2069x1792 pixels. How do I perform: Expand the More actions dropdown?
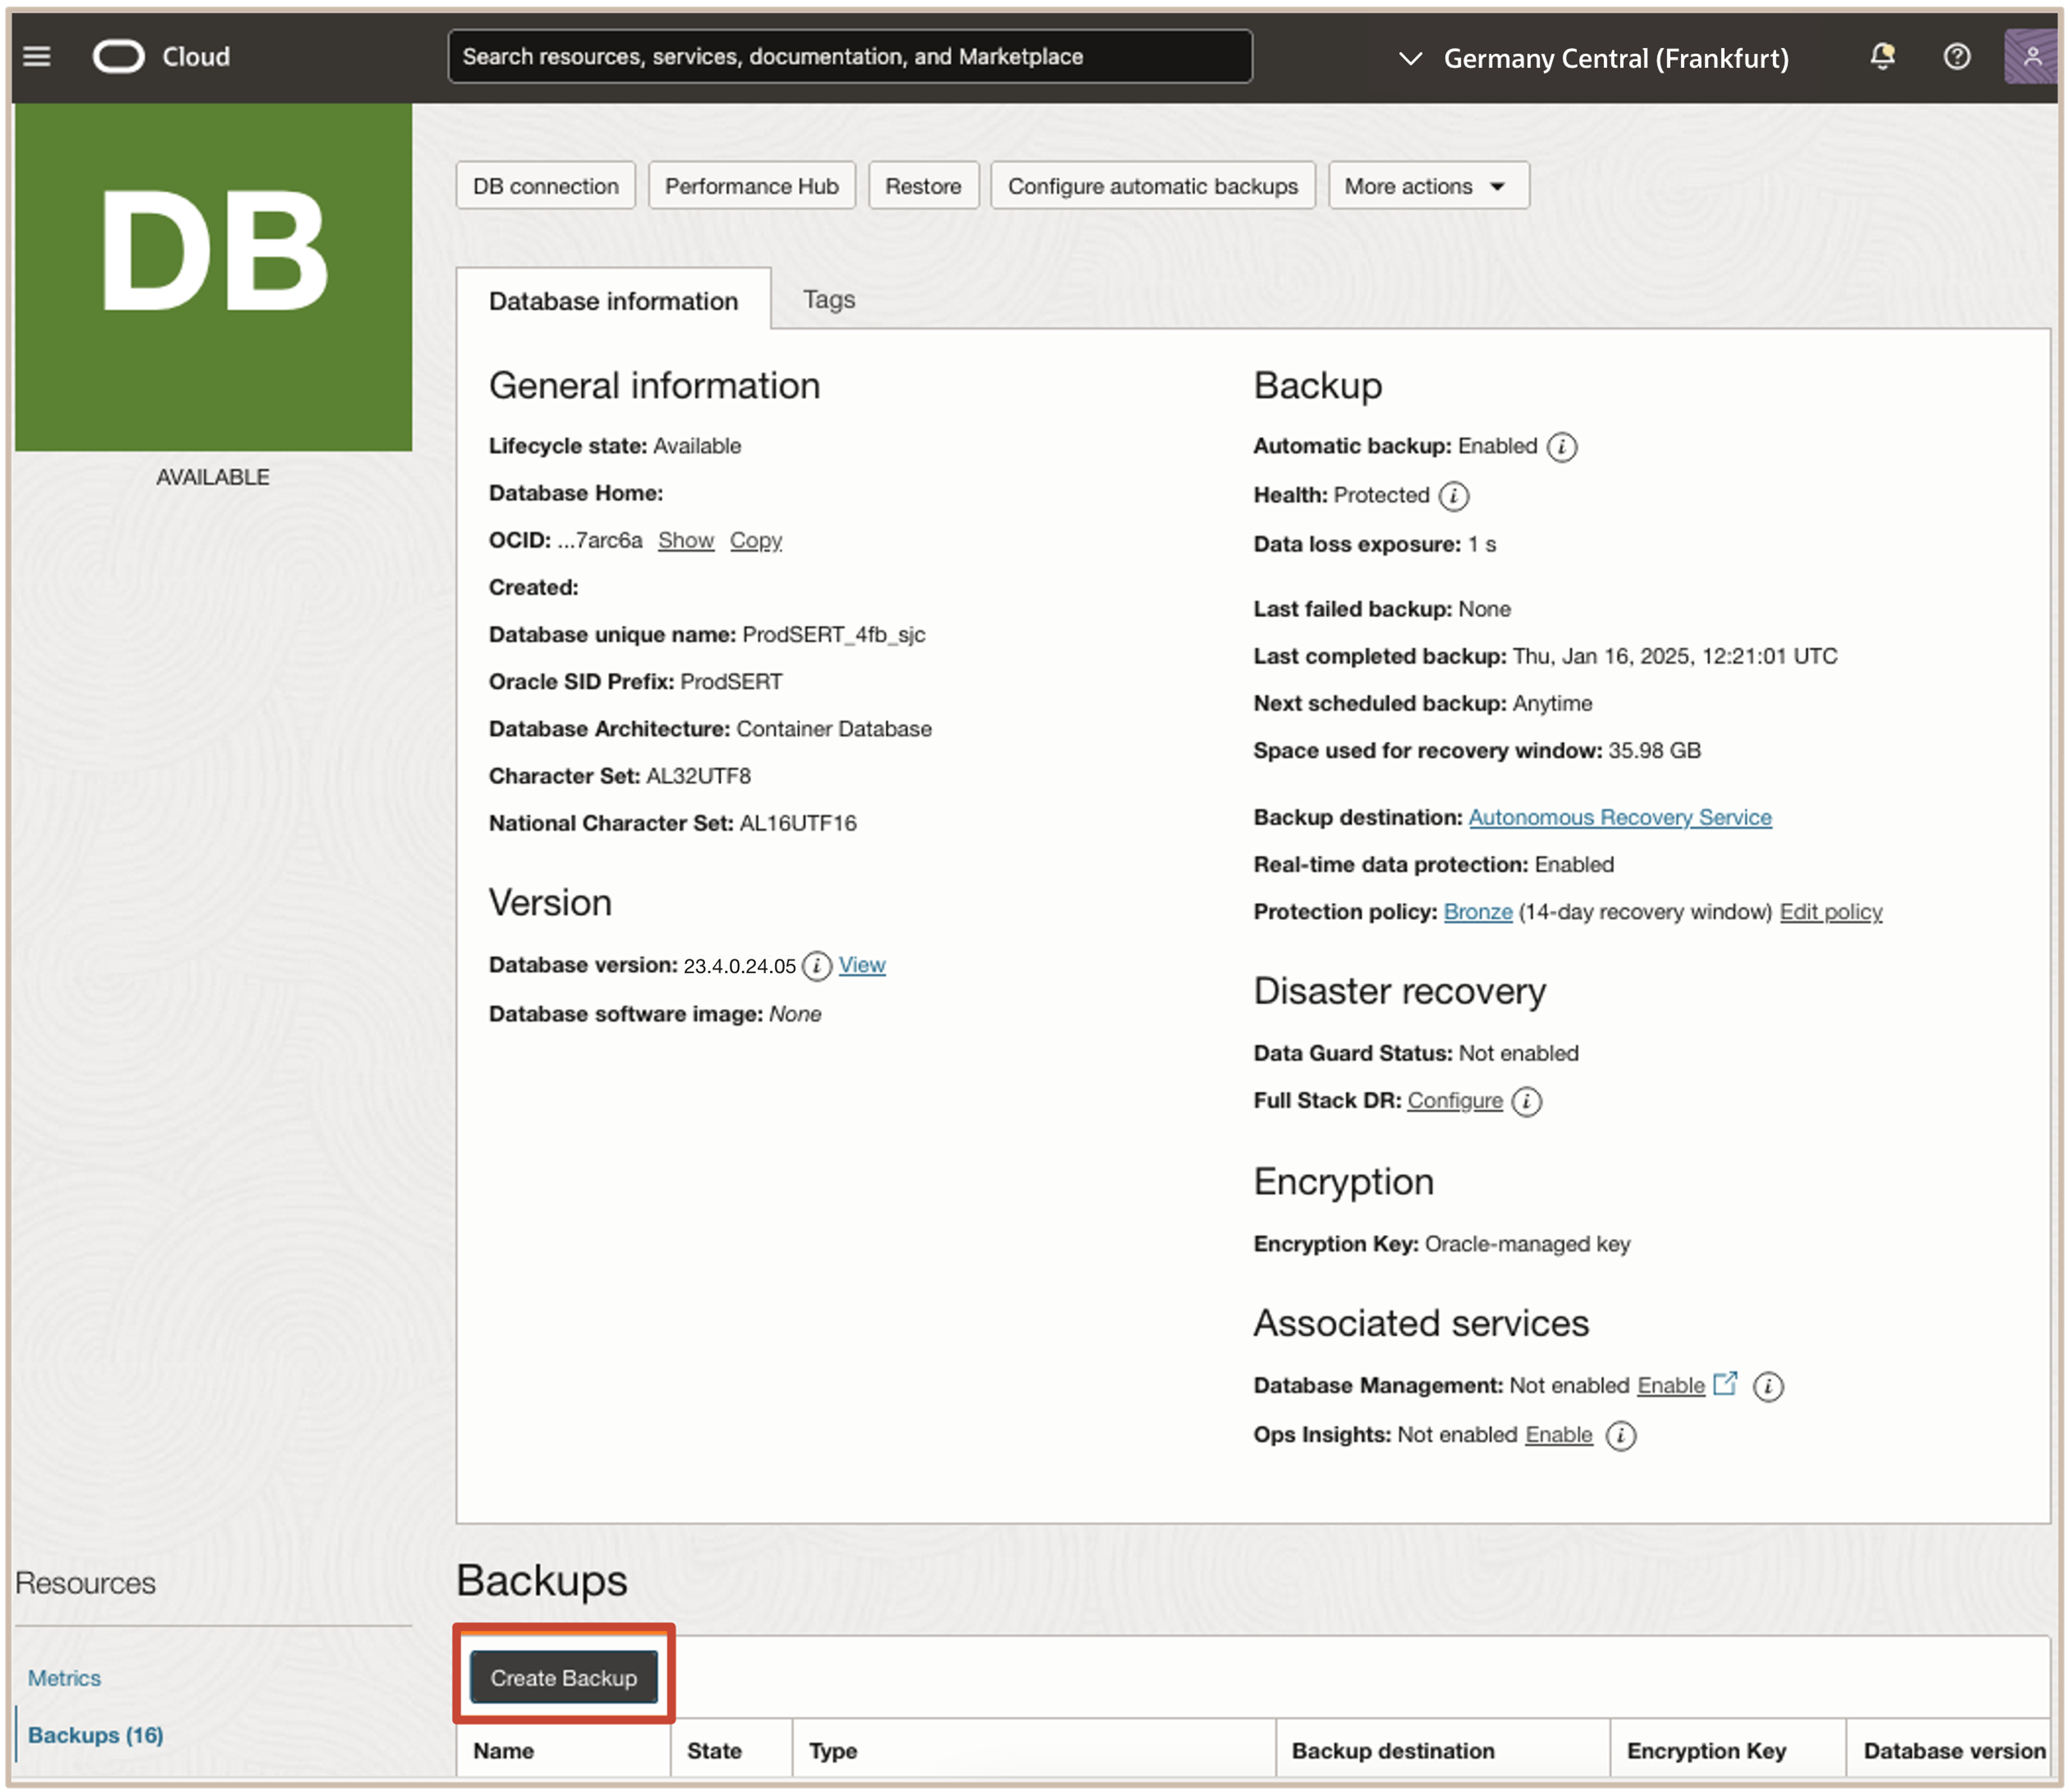pos(1427,187)
